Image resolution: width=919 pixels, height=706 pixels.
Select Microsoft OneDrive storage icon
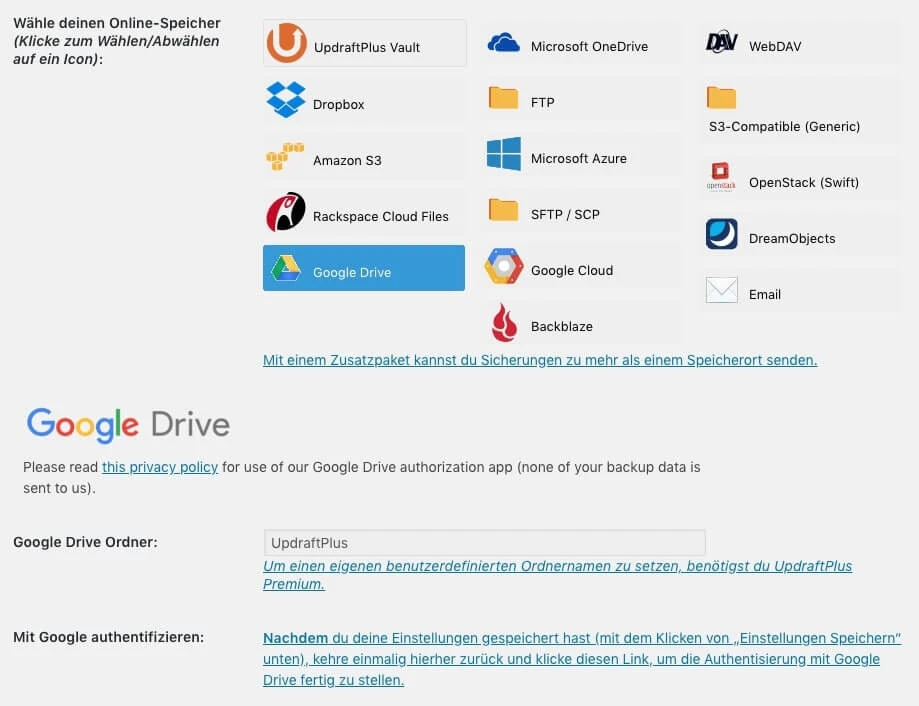coord(582,44)
